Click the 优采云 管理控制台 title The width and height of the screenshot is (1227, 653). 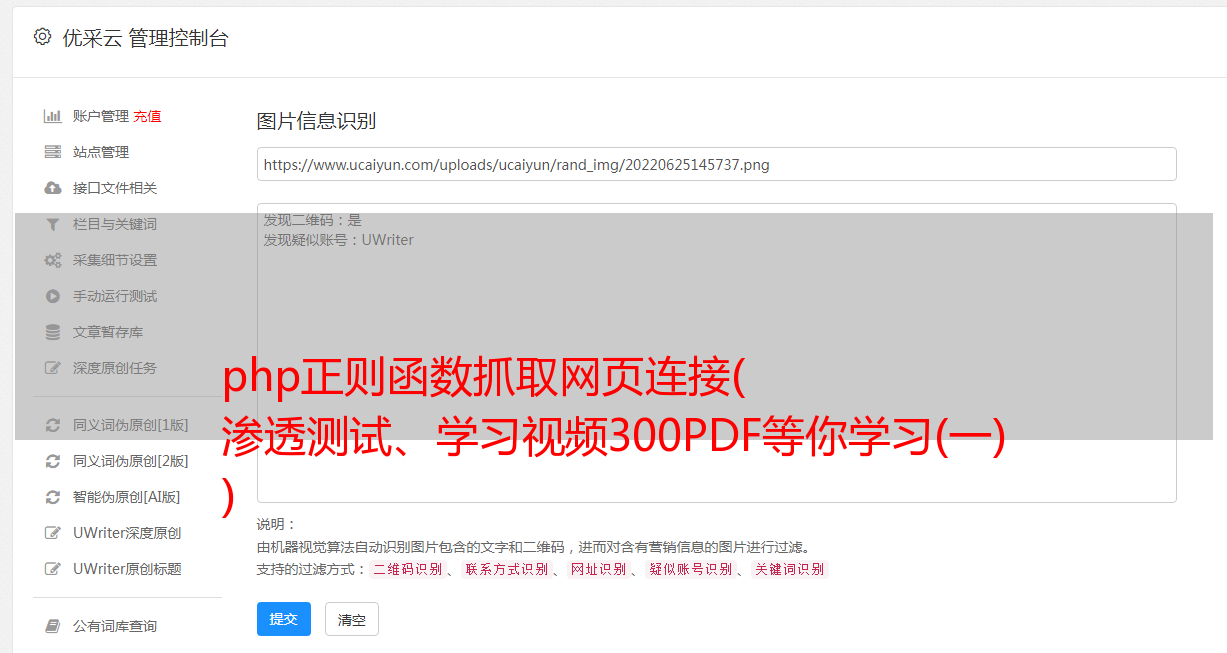pos(145,38)
